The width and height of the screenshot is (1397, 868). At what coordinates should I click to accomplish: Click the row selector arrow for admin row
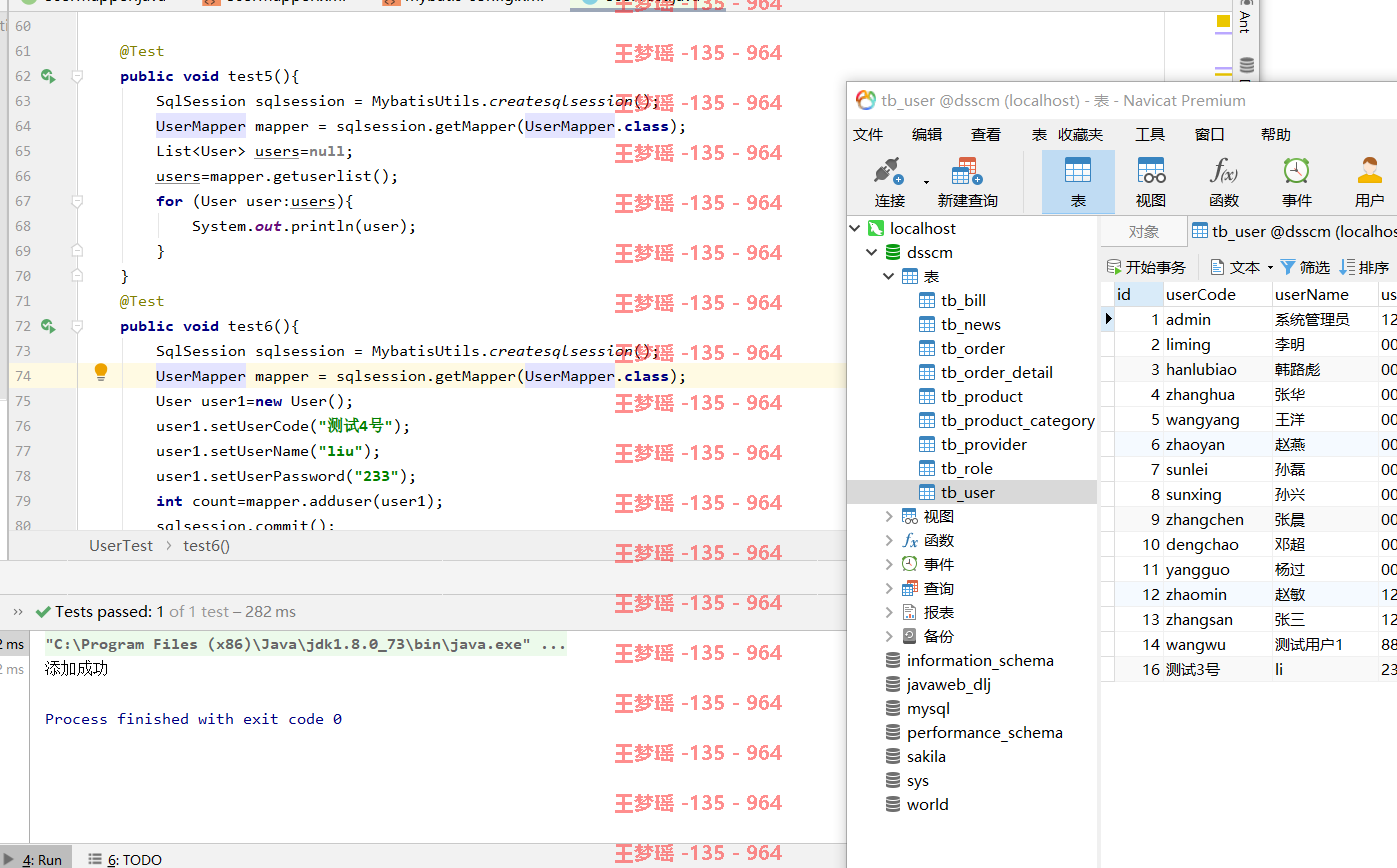pos(1108,319)
